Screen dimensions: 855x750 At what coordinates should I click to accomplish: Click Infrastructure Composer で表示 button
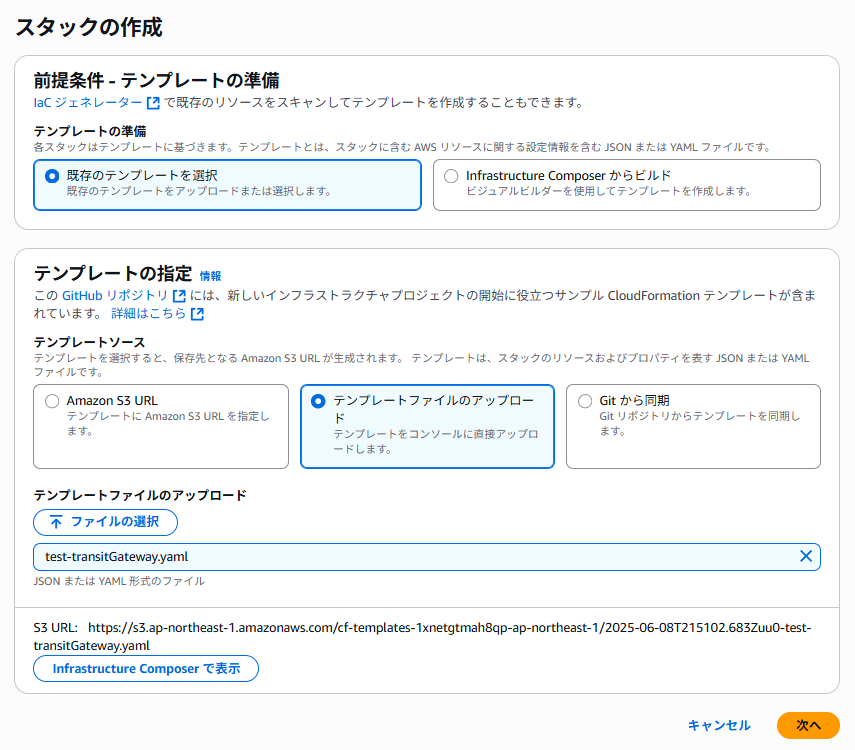click(x=146, y=669)
